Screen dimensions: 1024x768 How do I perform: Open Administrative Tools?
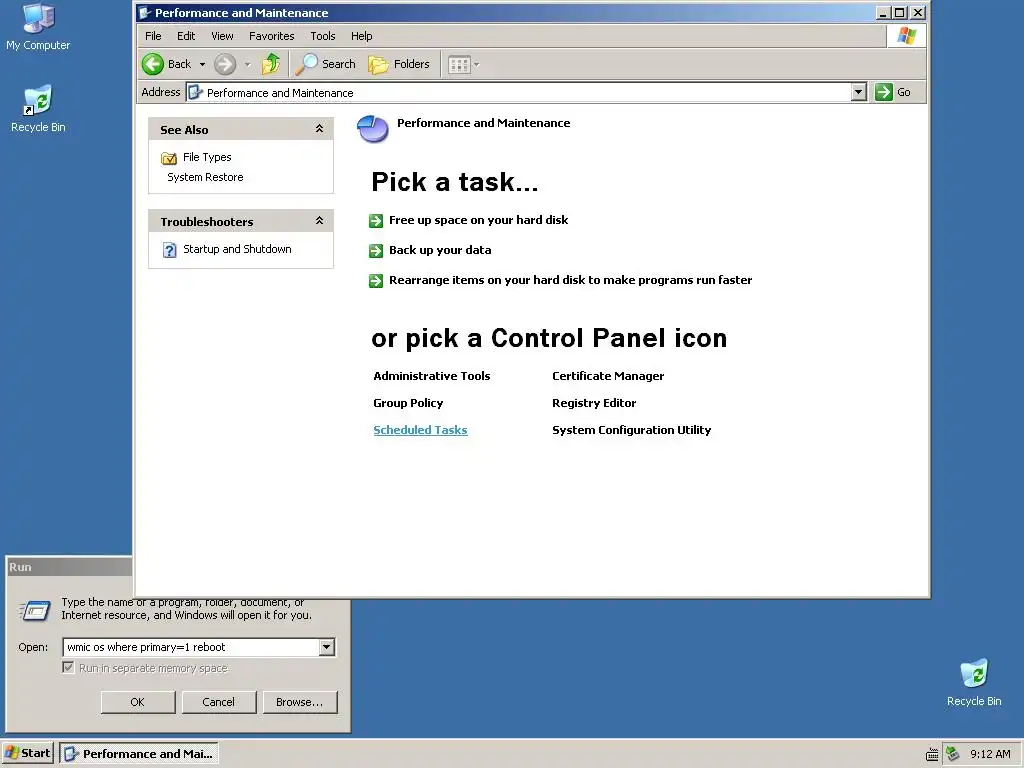pos(432,376)
